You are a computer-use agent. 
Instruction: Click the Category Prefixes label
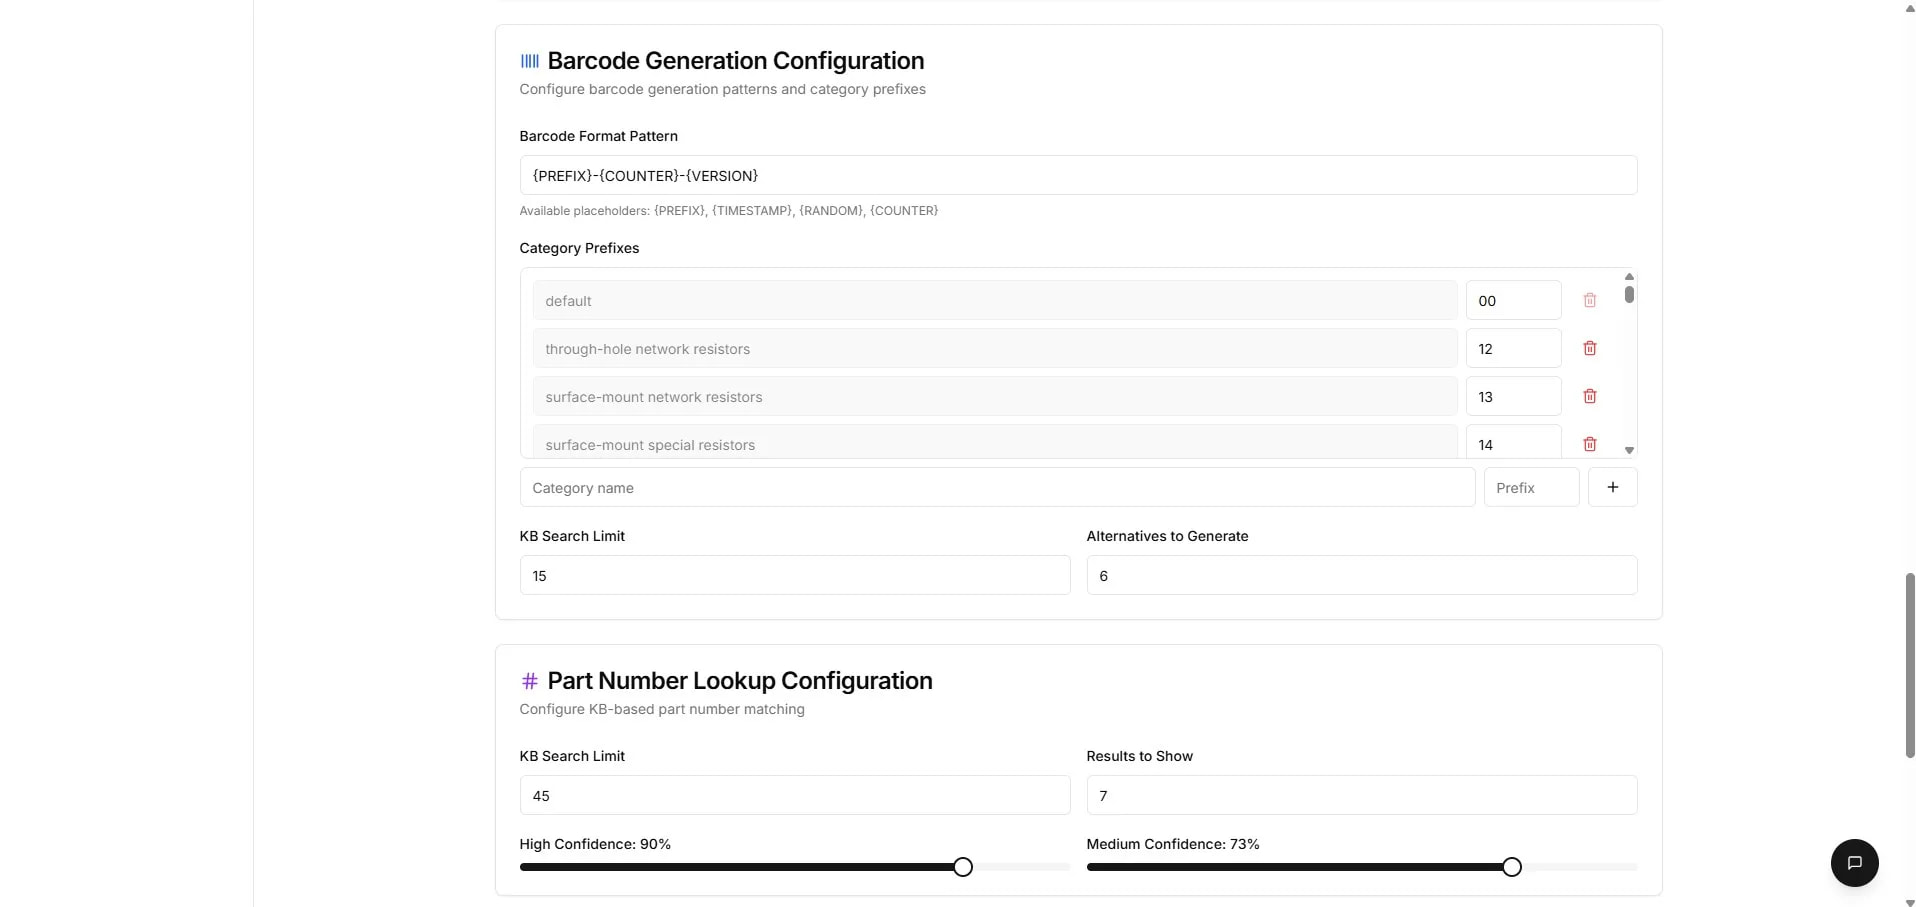coord(579,248)
